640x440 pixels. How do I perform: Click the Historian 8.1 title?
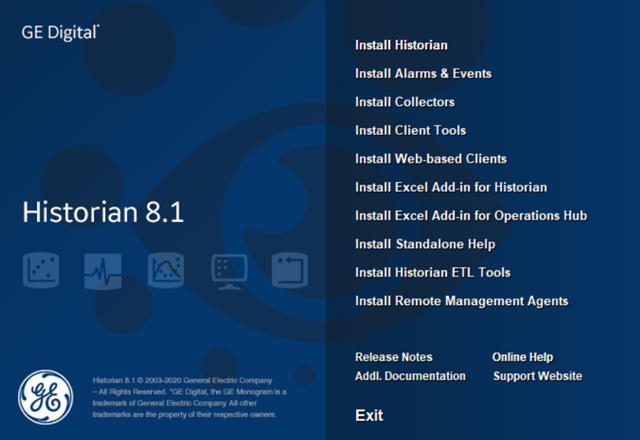coord(103,212)
